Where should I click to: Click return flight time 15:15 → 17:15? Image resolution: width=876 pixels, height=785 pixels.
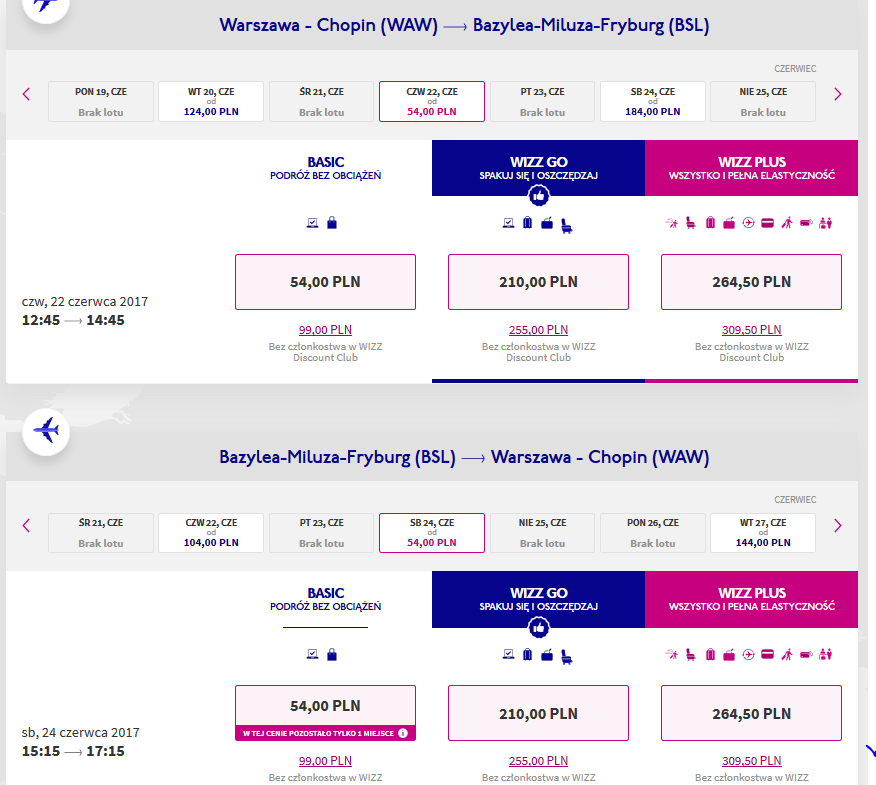pyautogui.click(x=73, y=751)
